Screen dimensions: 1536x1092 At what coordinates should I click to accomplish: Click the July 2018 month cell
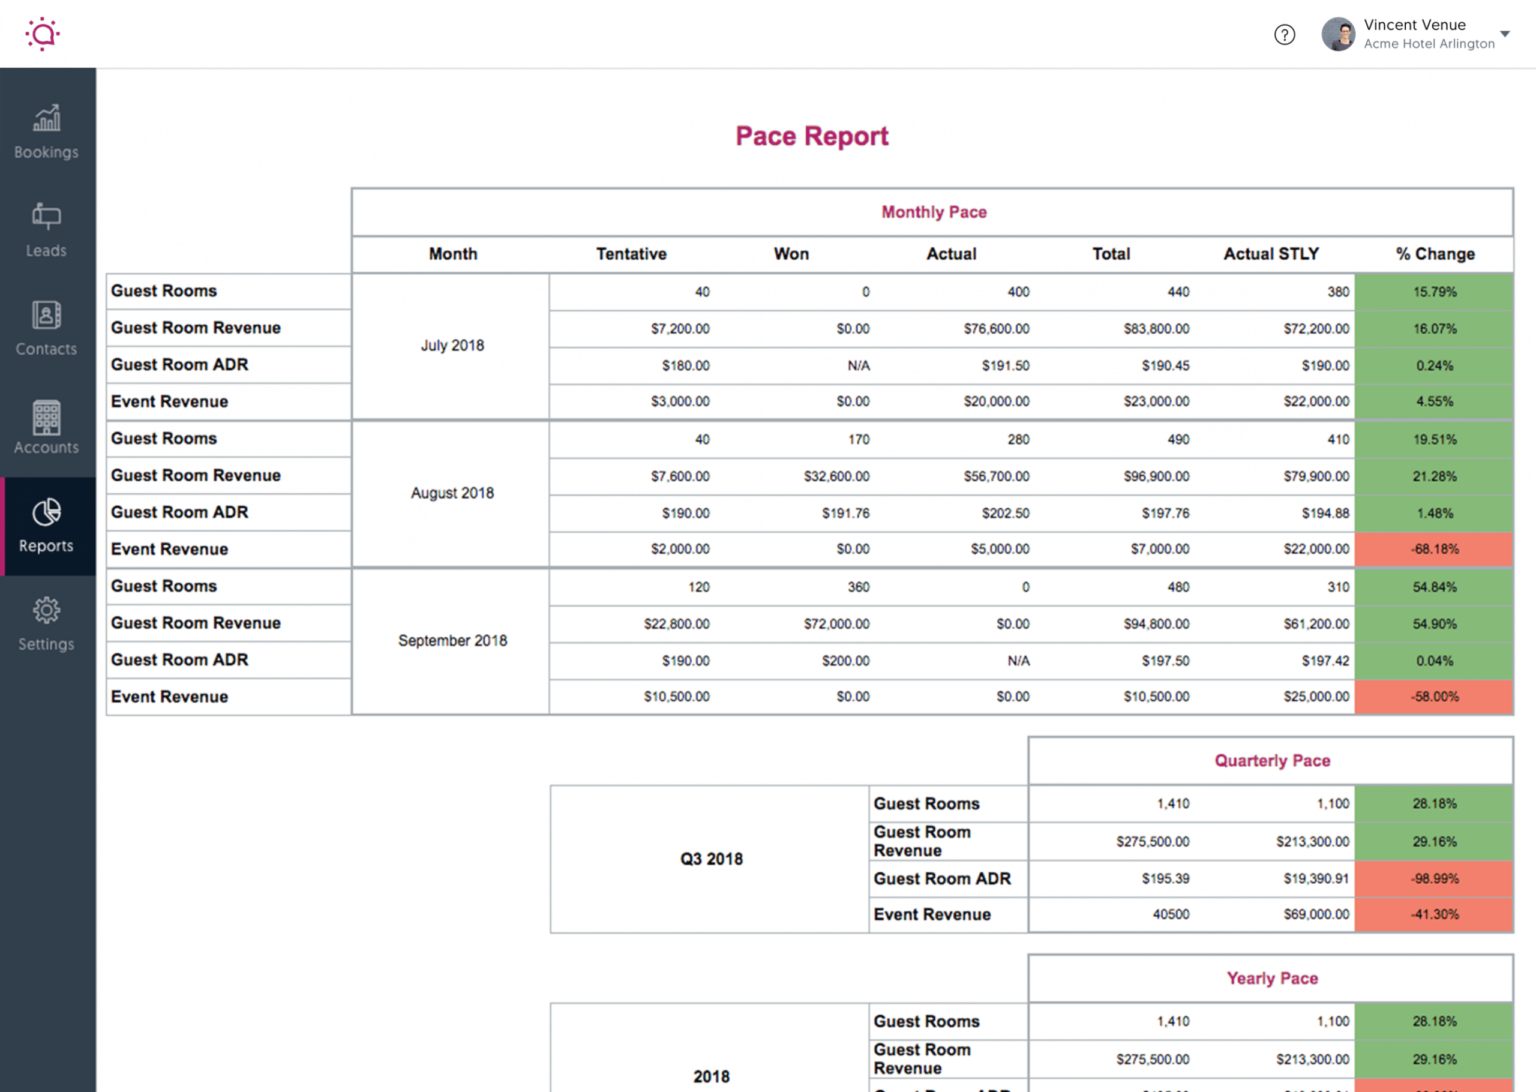click(x=452, y=346)
